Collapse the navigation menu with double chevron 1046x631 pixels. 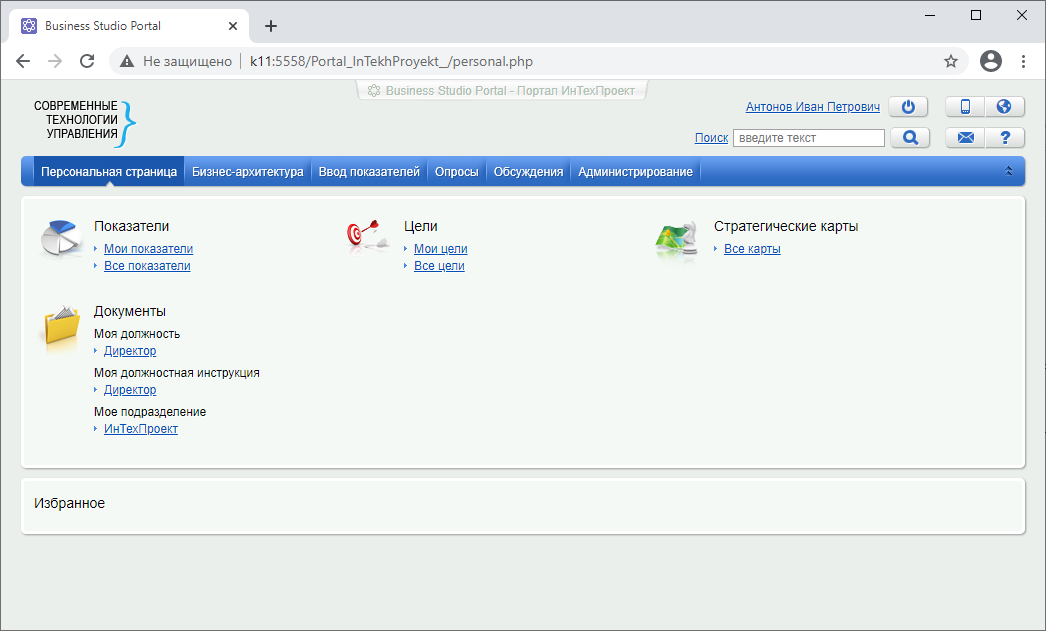[1009, 172]
